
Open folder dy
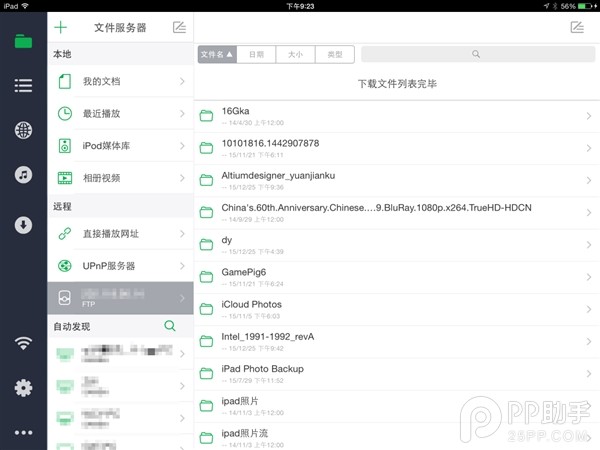point(397,245)
